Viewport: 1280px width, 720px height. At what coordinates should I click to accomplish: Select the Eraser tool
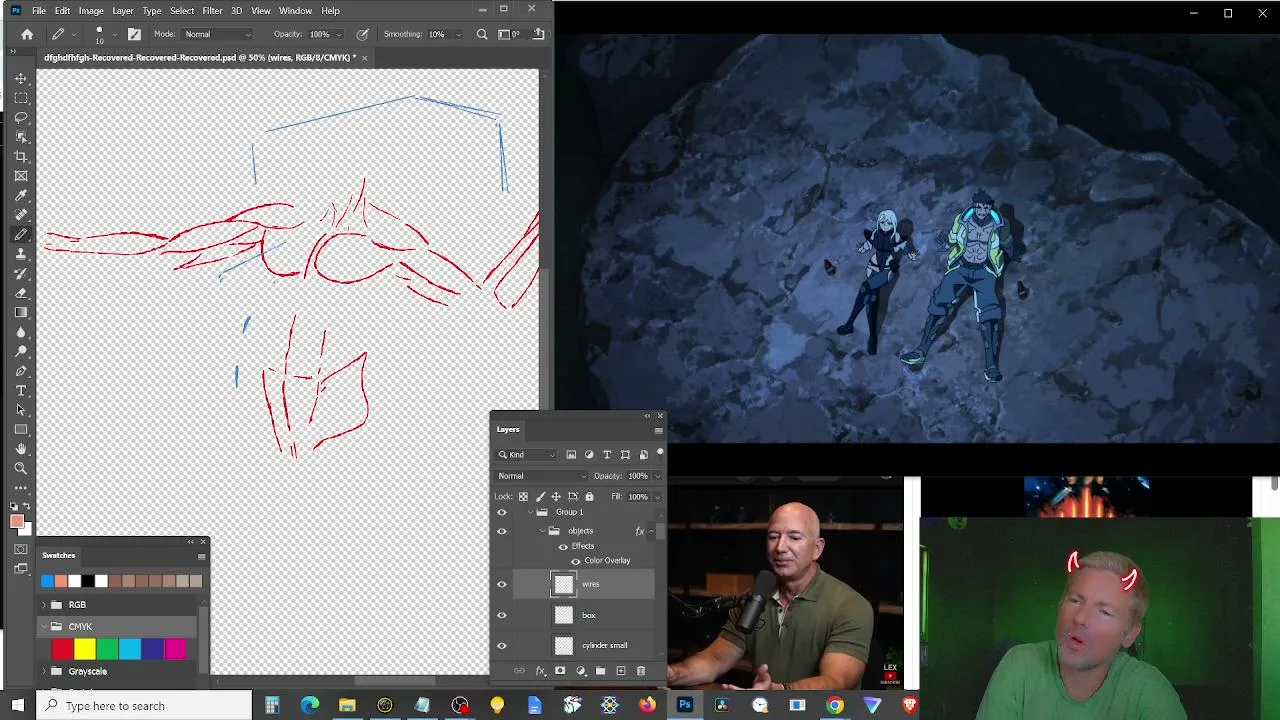(x=21, y=293)
